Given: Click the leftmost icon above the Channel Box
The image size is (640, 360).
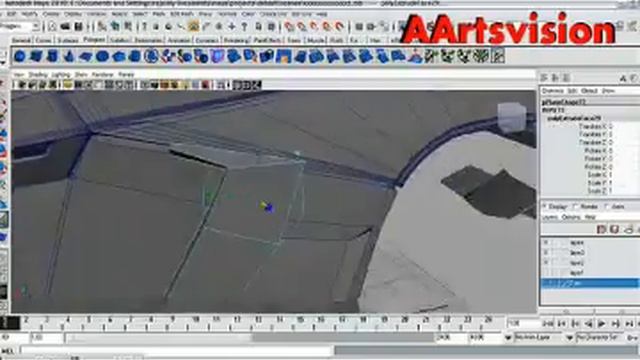Looking at the screenshot, I should pos(544,78).
